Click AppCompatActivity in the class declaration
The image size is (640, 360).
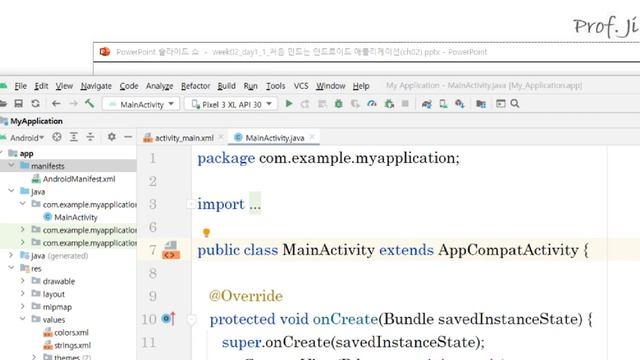[508, 250]
